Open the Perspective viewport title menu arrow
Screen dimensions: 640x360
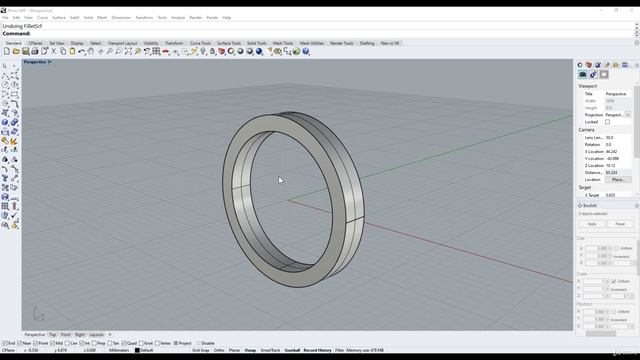click(x=49, y=62)
